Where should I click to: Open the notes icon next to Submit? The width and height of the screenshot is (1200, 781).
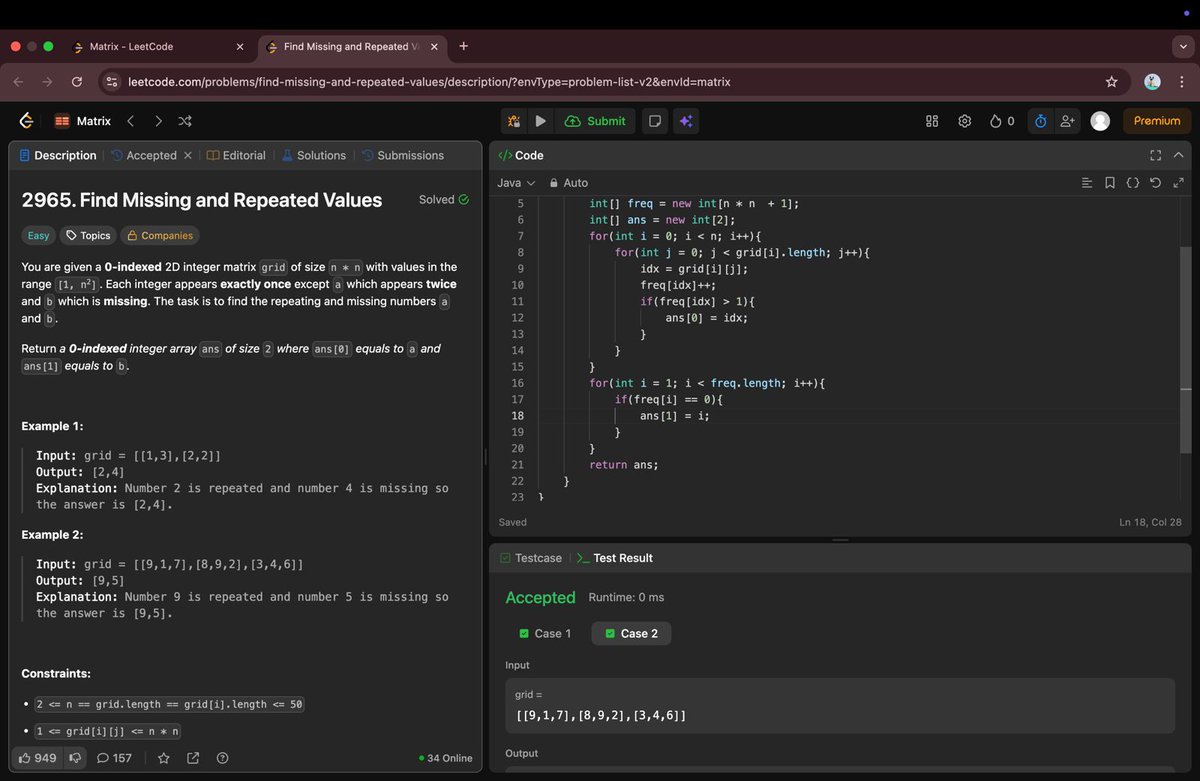[655, 121]
